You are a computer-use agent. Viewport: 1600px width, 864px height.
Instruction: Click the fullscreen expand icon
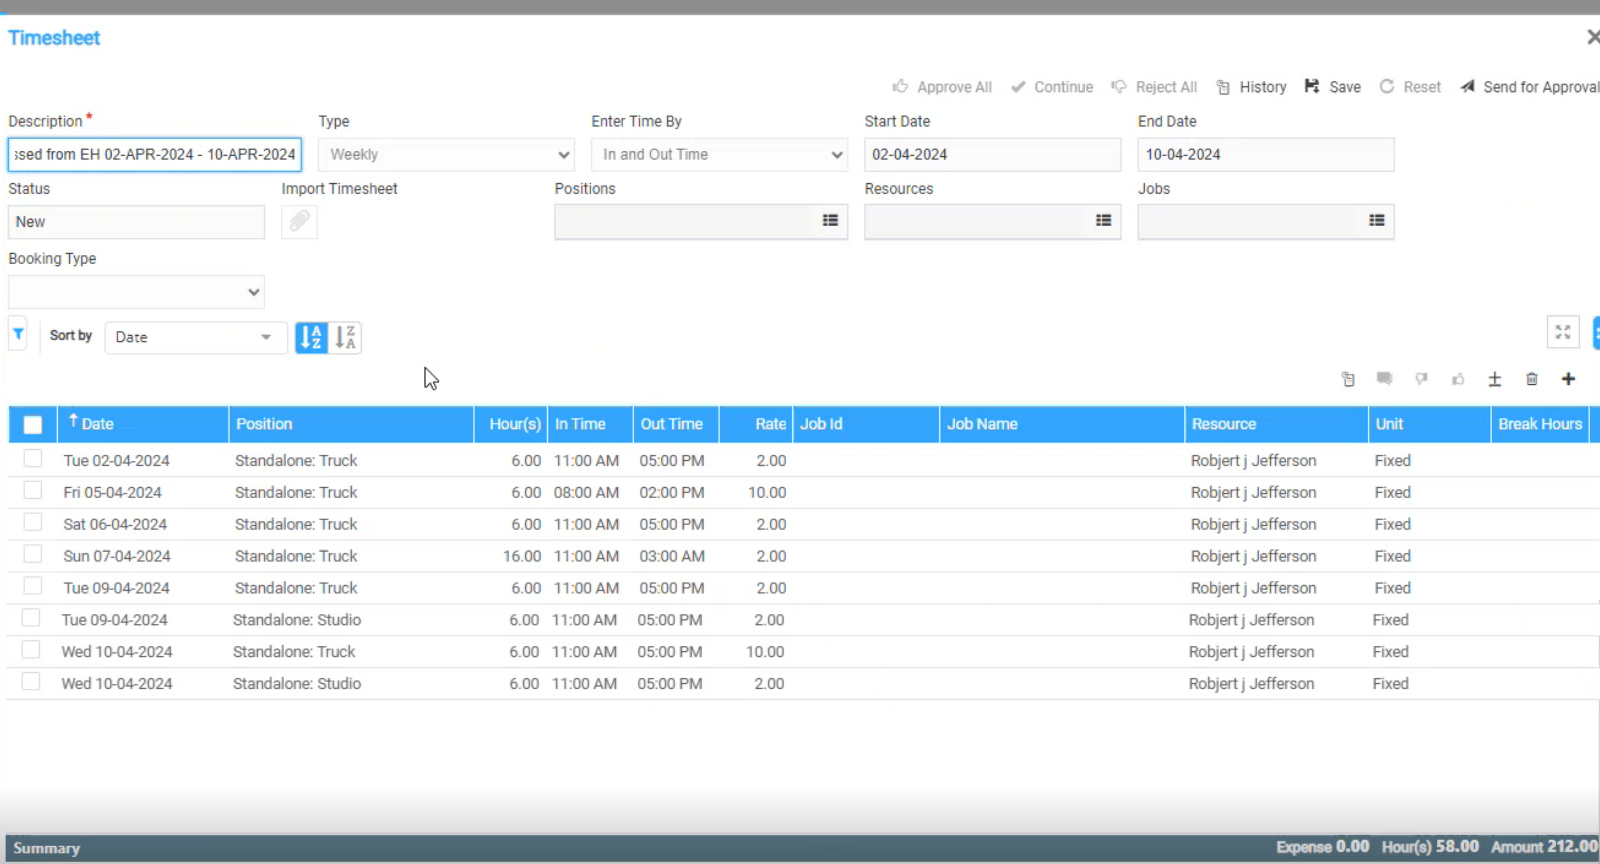tap(1562, 332)
